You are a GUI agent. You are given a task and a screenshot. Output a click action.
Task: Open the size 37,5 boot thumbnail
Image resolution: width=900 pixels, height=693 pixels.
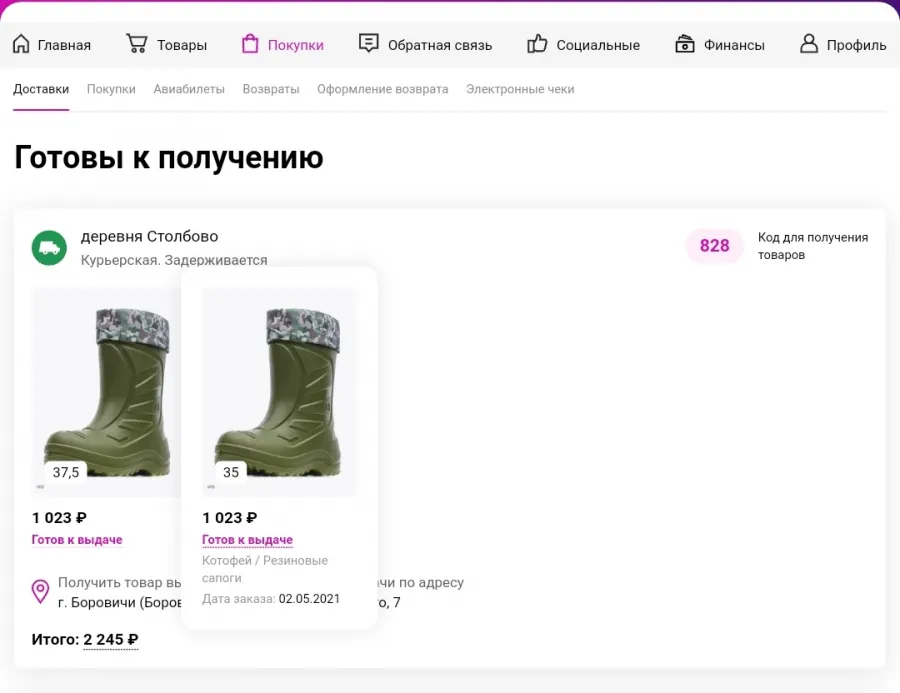[x=106, y=392]
